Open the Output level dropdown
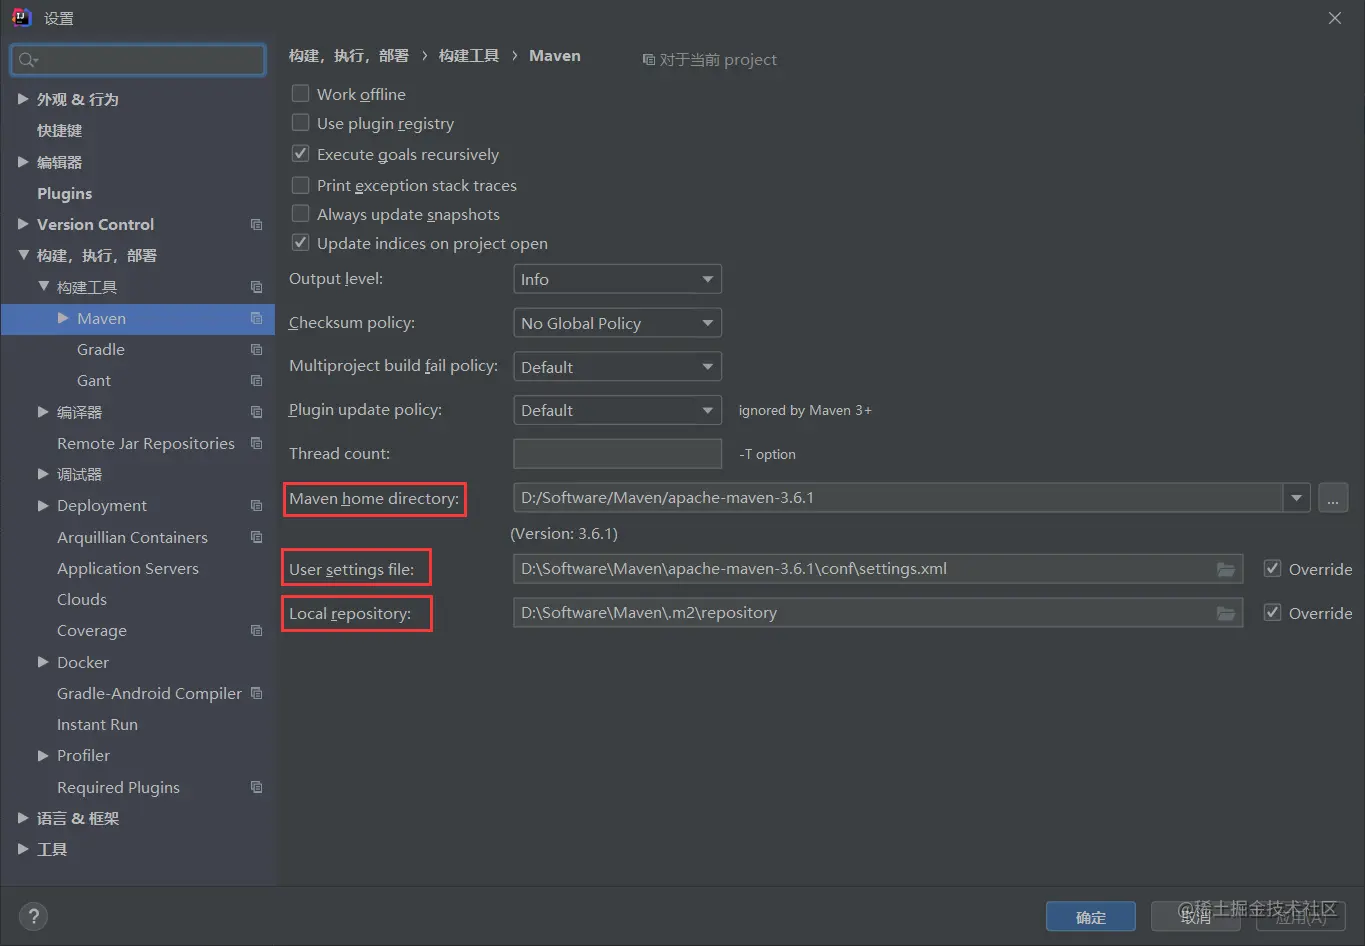Image resolution: width=1365 pixels, height=946 pixels. point(617,279)
